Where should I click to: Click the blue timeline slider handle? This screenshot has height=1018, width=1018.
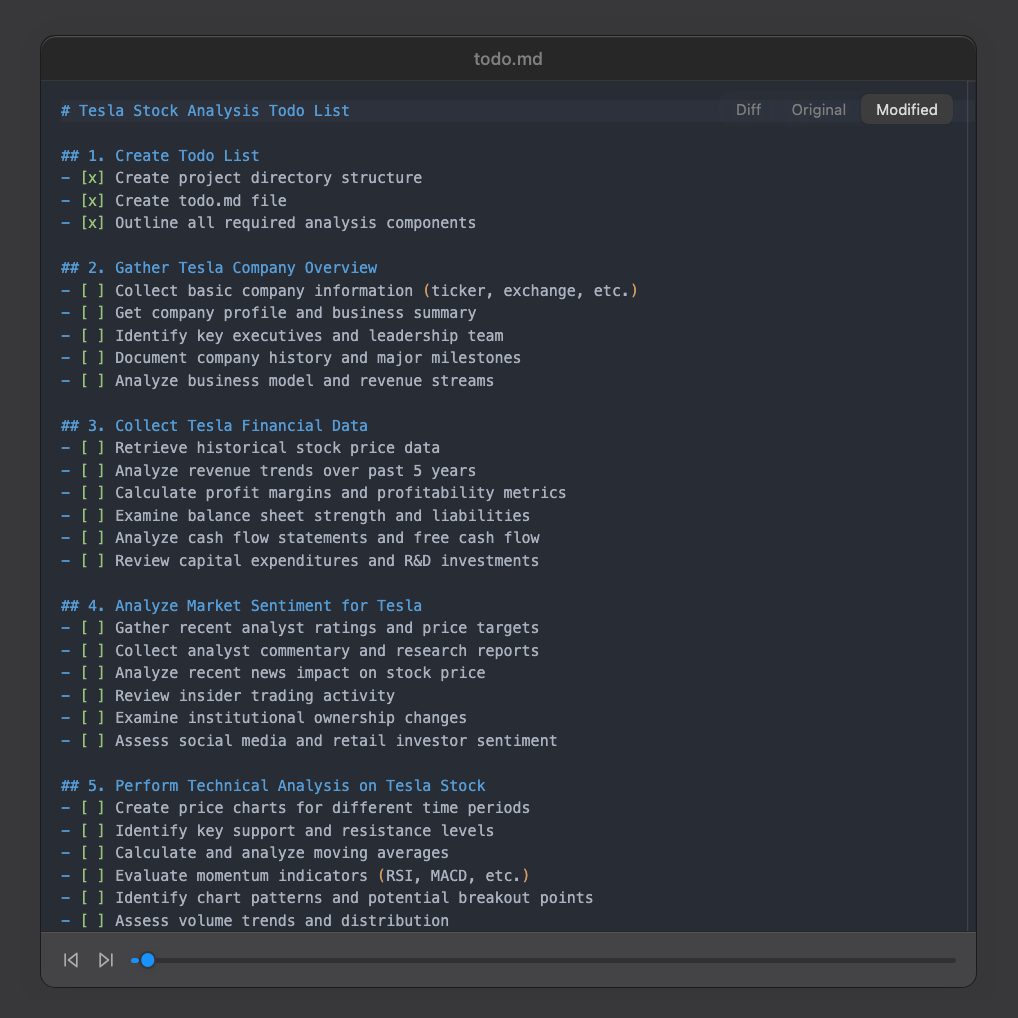147,960
